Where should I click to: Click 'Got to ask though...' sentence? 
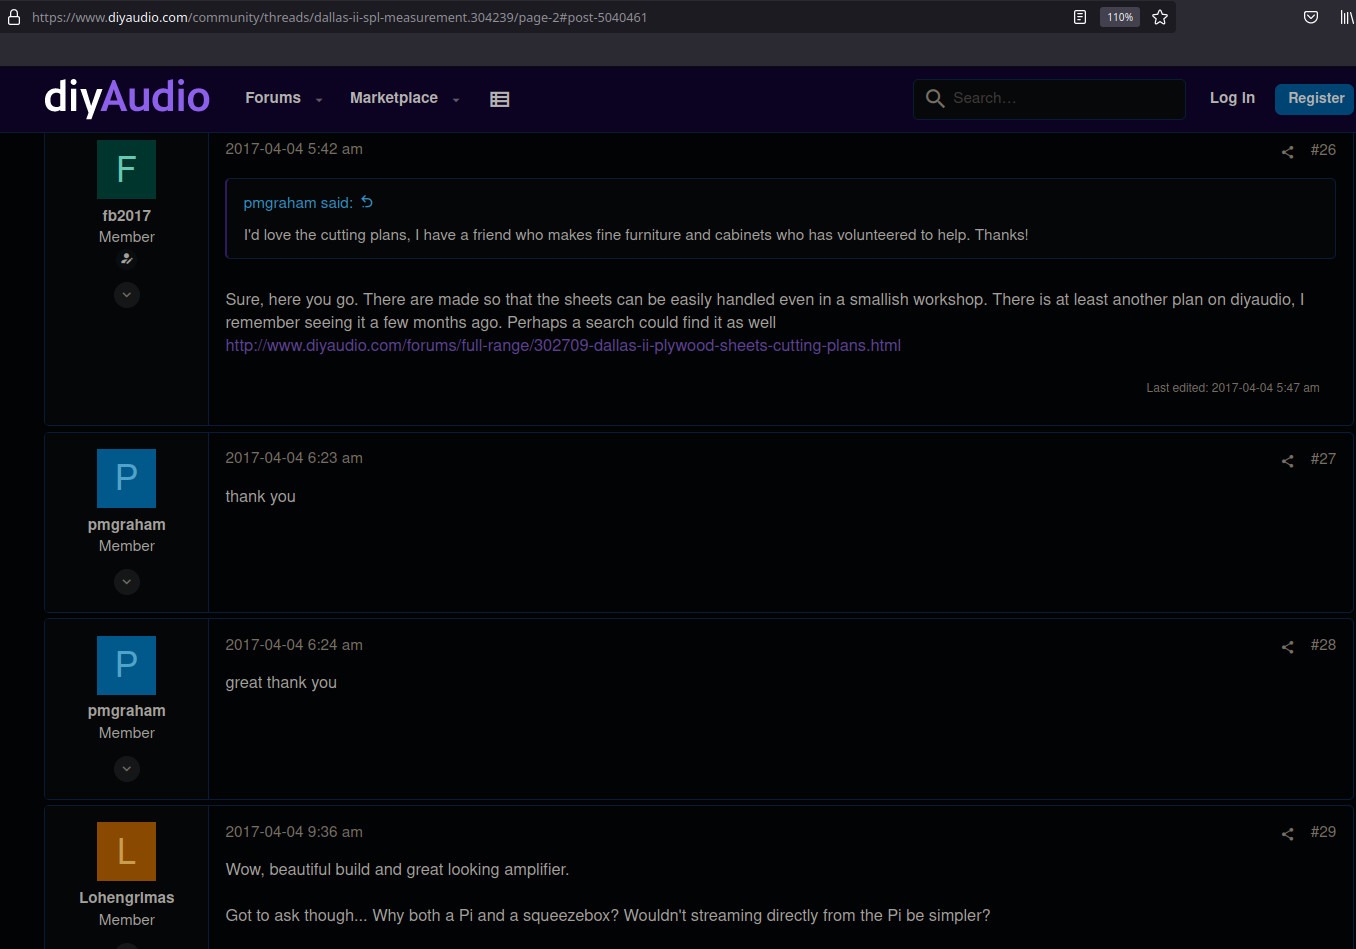coord(608,915)
